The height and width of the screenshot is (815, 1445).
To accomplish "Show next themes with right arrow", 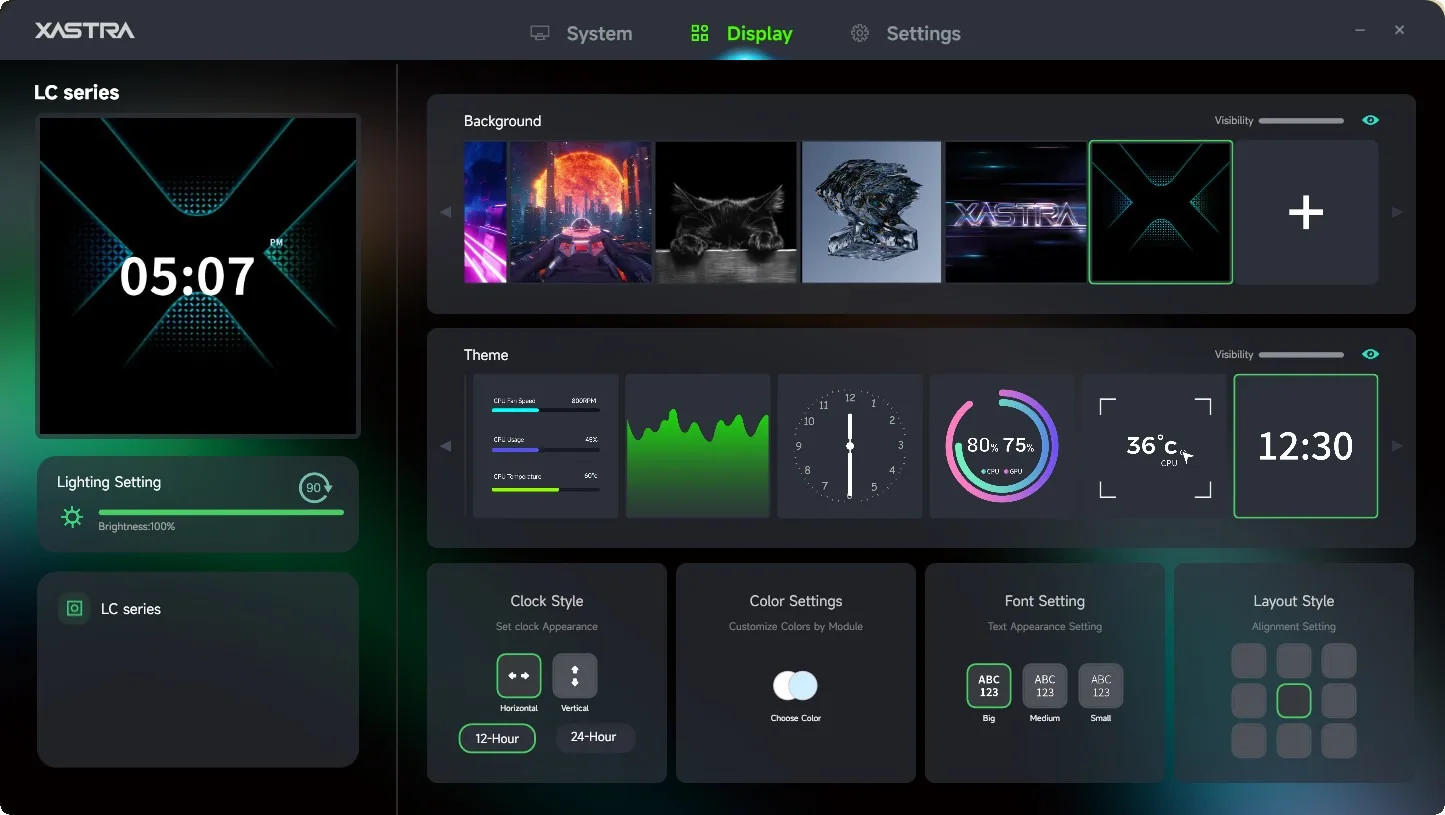I will [1397, 446].
